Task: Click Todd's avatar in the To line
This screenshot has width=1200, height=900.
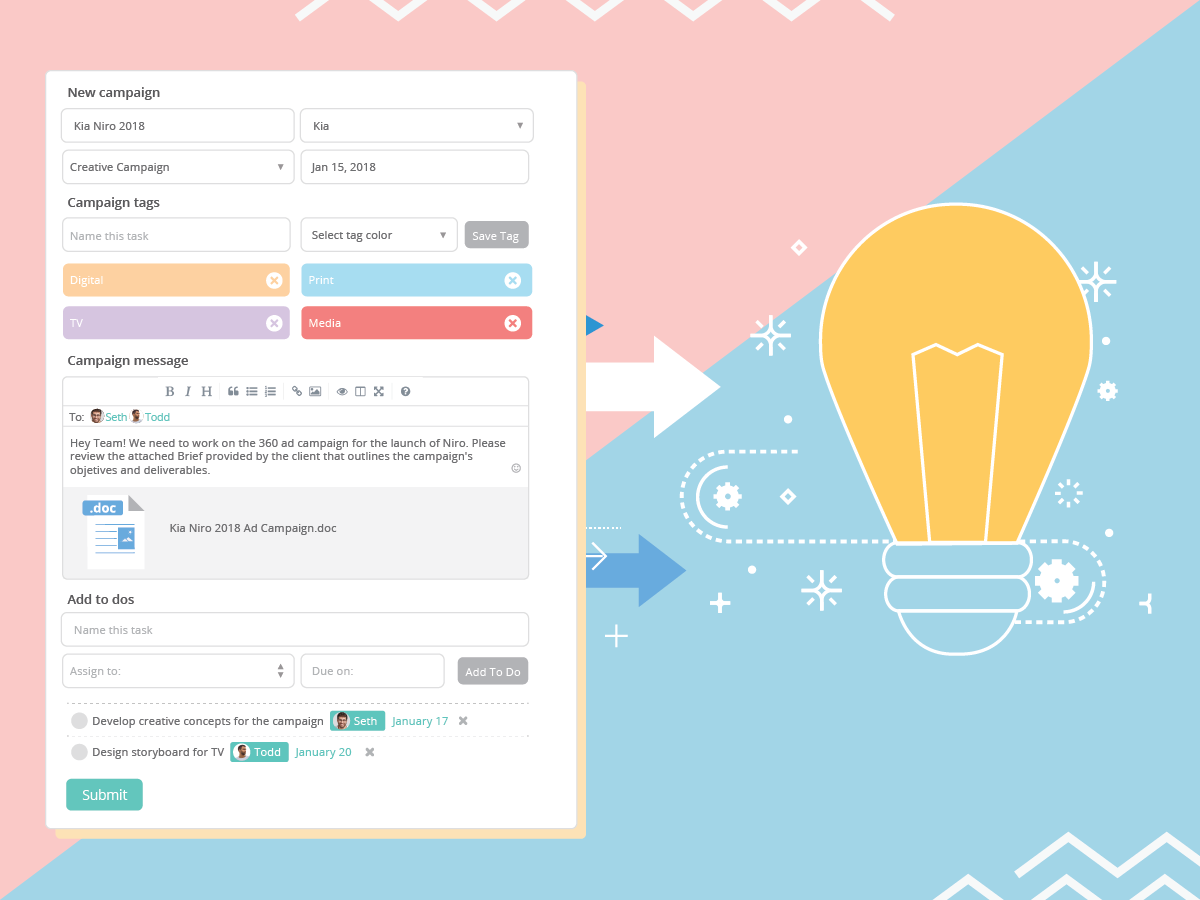Action: coord(137,416)
